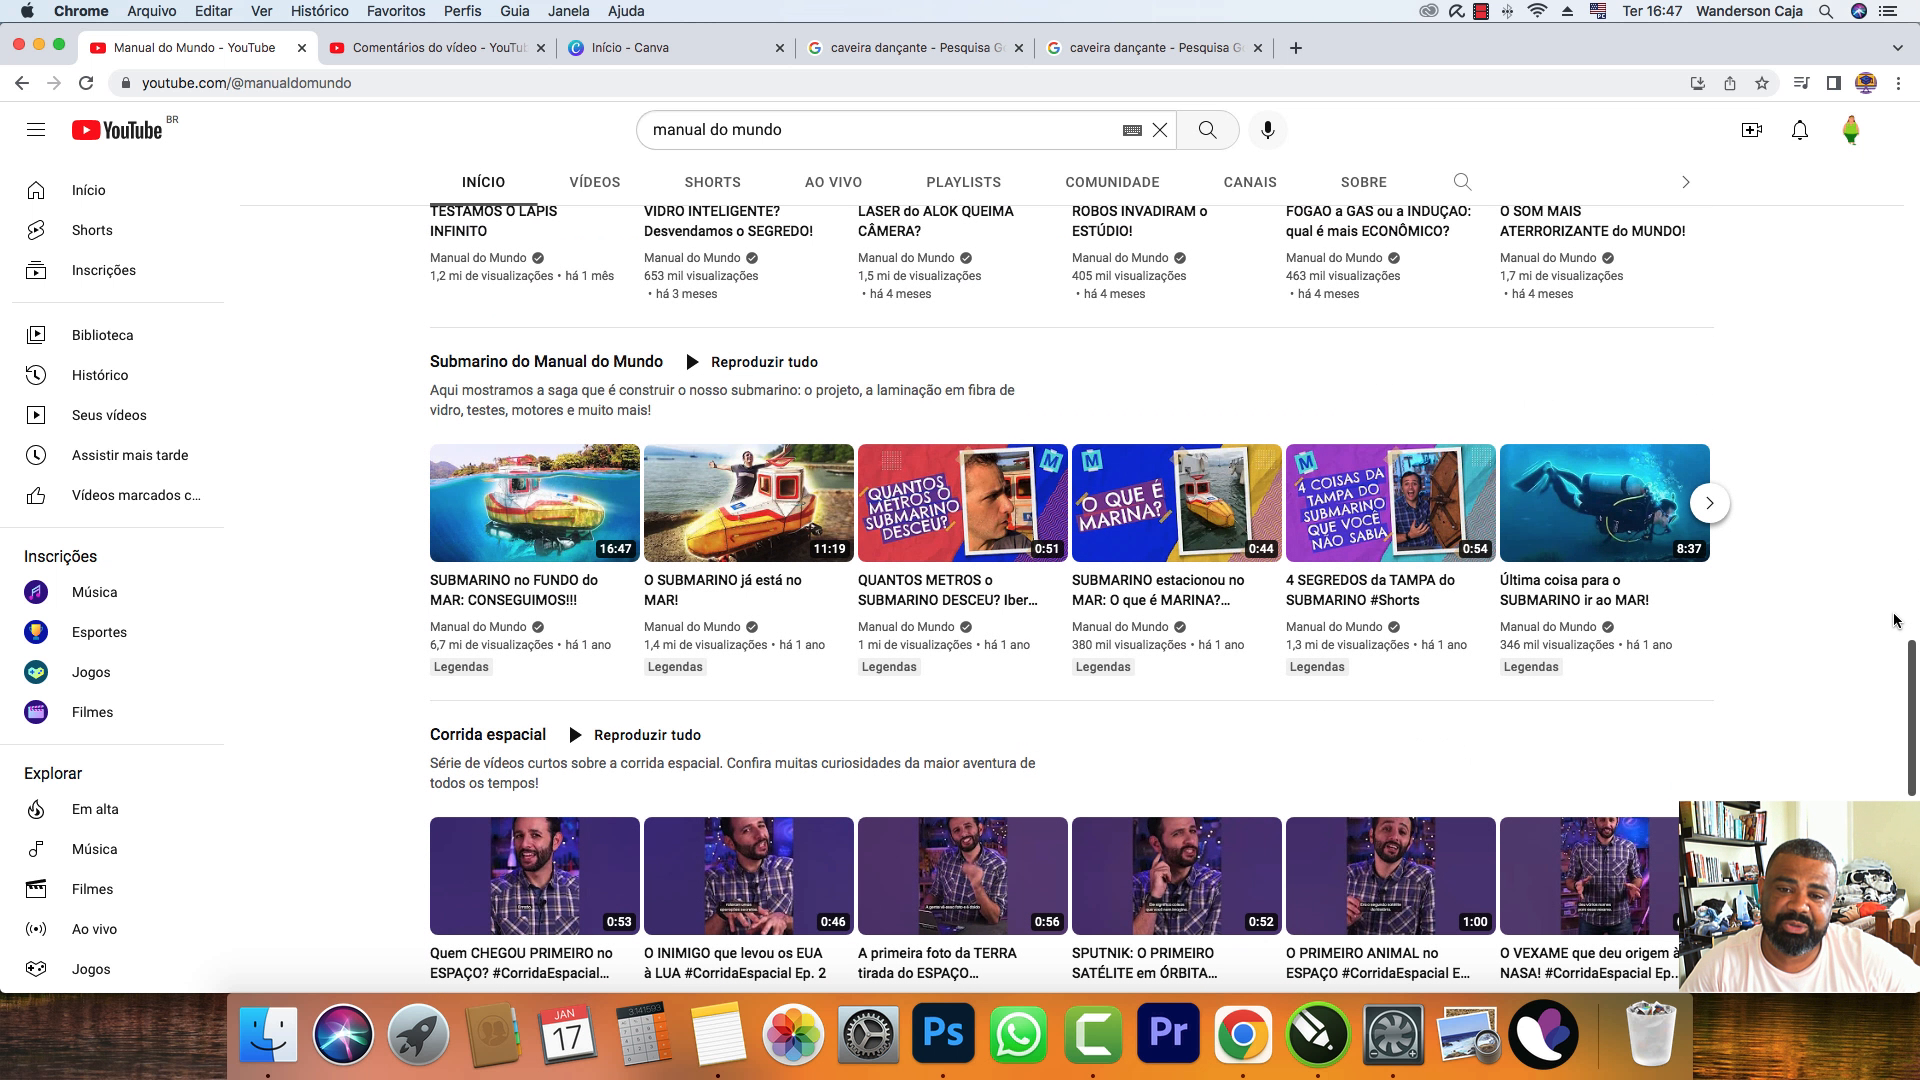The image size is (1920, 1080).
Task: Launch Premiere Pro from the Dock
Action: [1169, 1033]
